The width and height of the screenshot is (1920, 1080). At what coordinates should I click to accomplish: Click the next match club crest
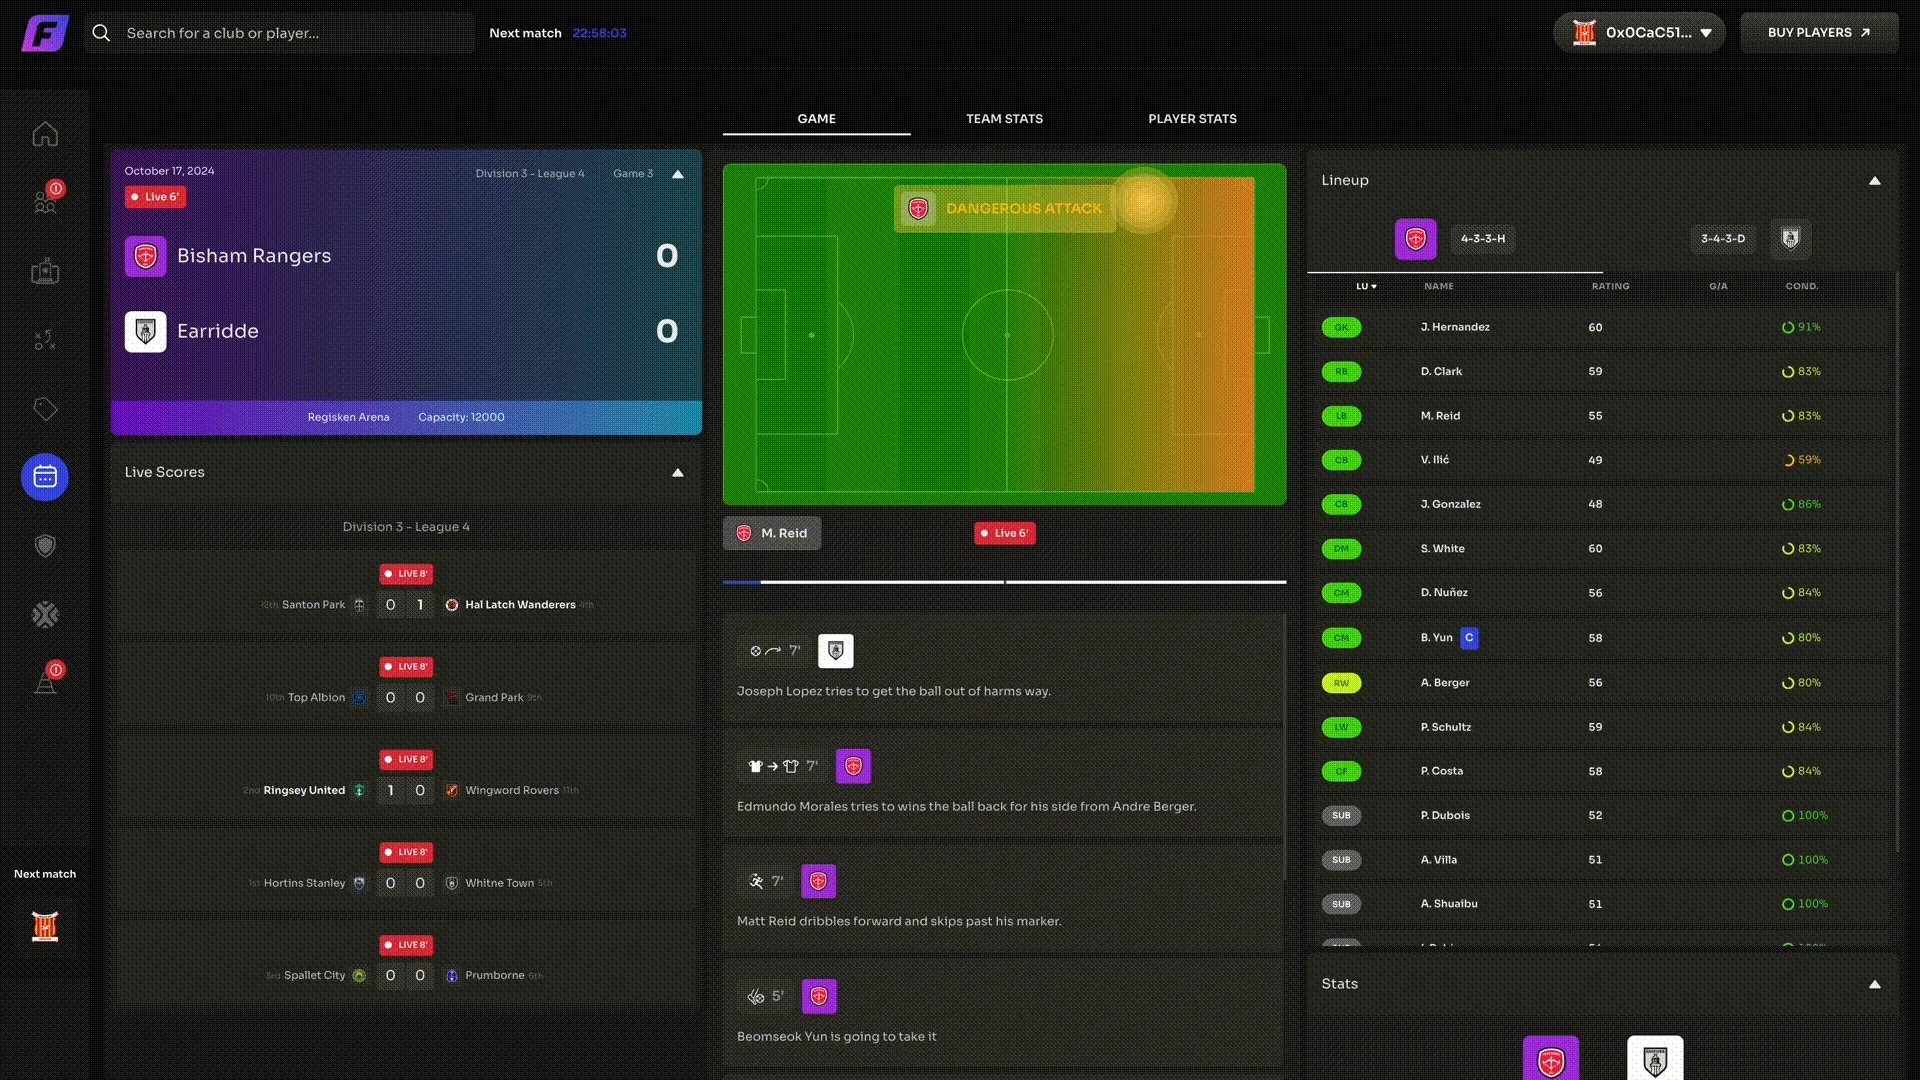pos(45,926)
